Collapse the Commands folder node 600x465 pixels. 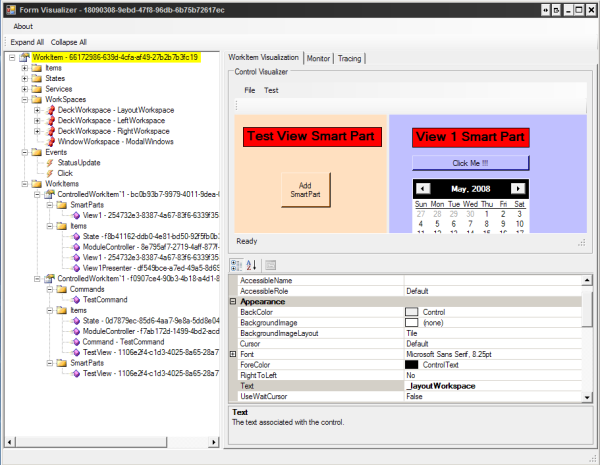[50, 289]
